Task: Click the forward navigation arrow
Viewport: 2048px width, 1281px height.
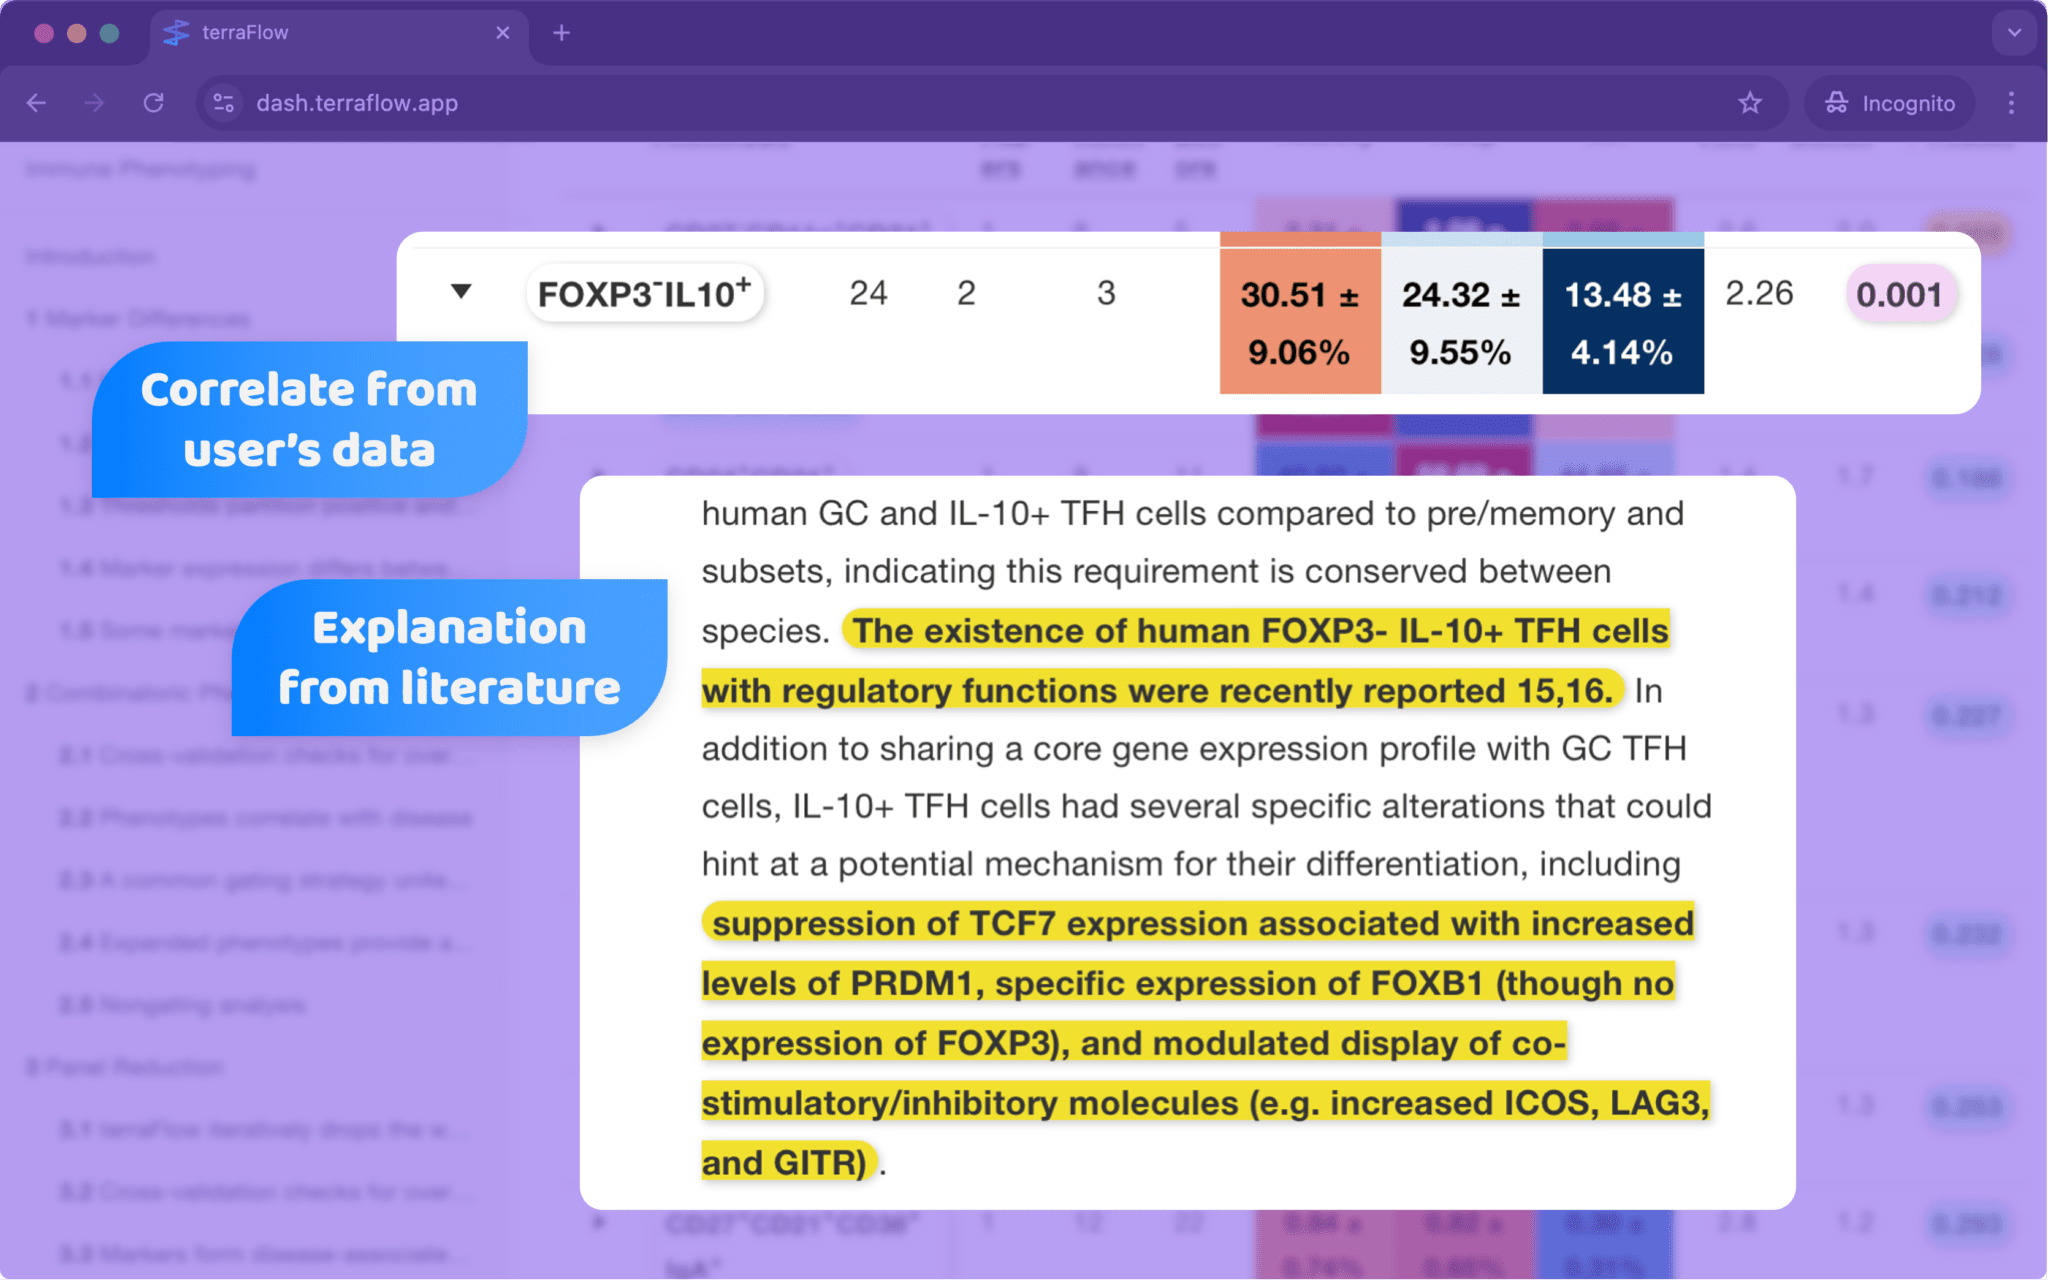Action: click(x=94, y=103)
